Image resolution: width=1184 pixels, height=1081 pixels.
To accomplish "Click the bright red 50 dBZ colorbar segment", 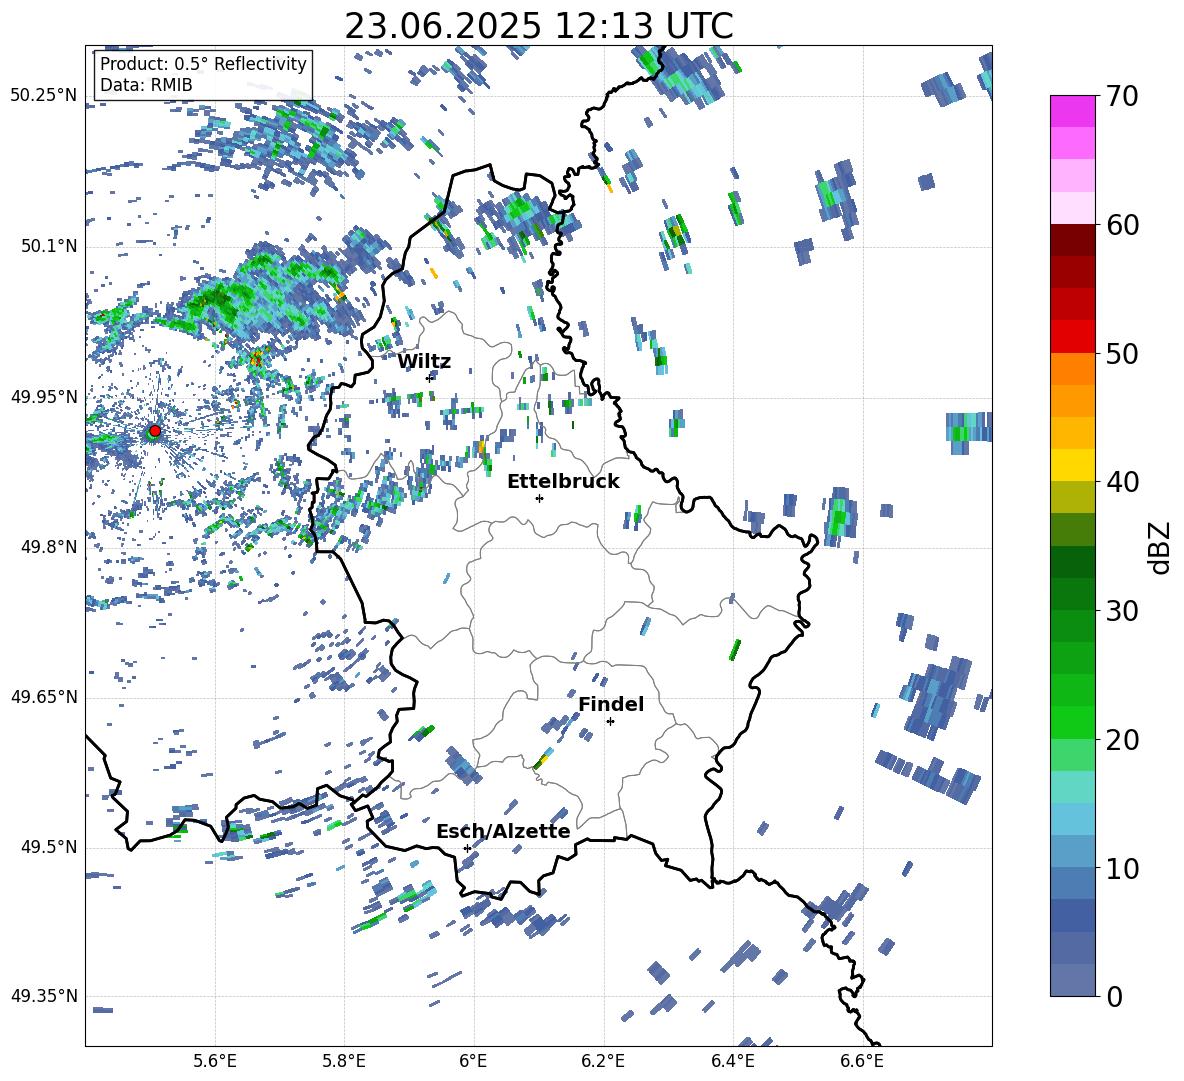I will pyautogui.click(x=1072, y=337).
